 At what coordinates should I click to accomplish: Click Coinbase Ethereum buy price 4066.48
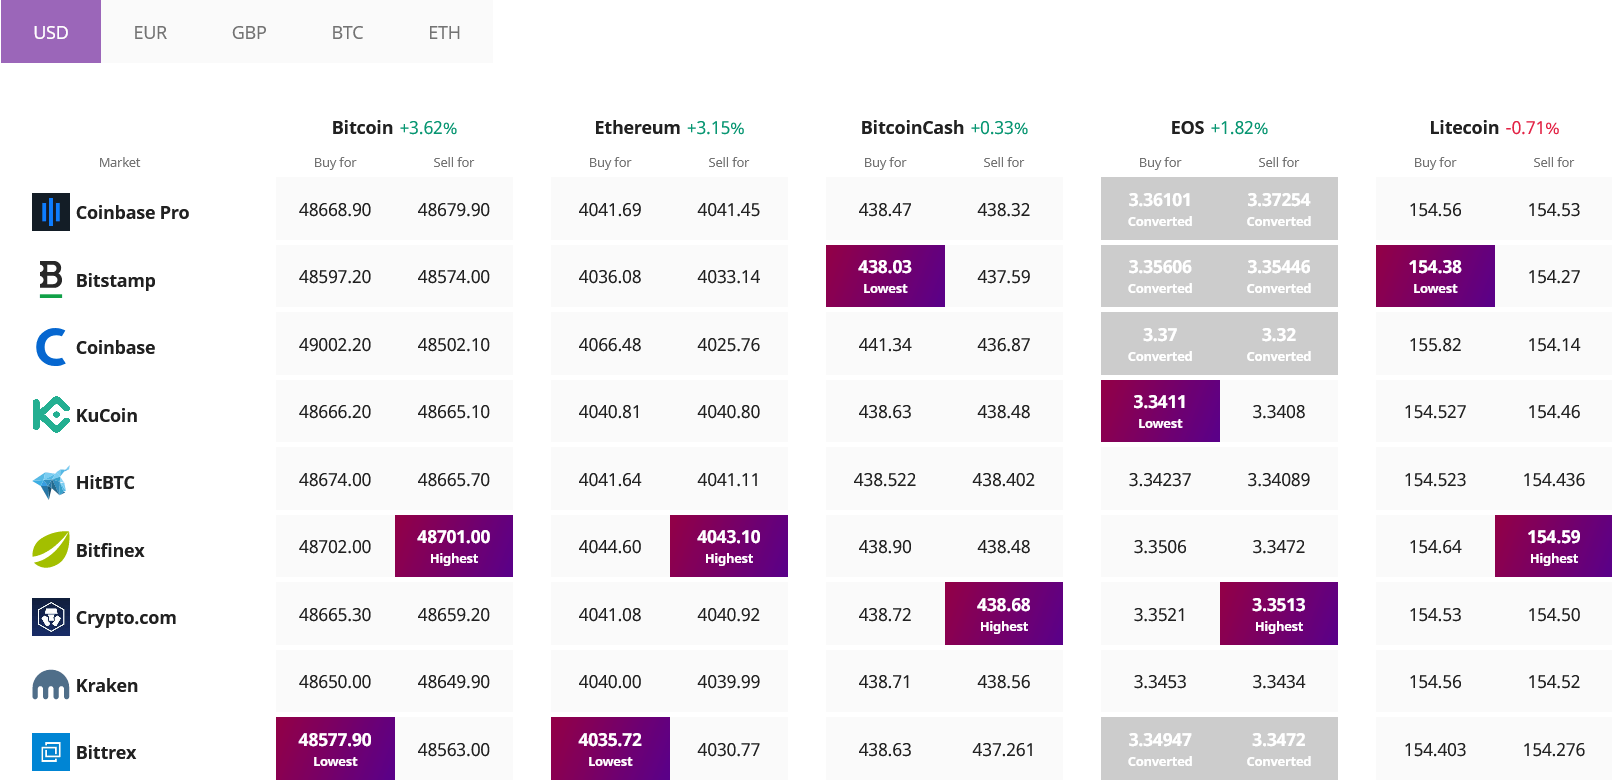point(610,345)
